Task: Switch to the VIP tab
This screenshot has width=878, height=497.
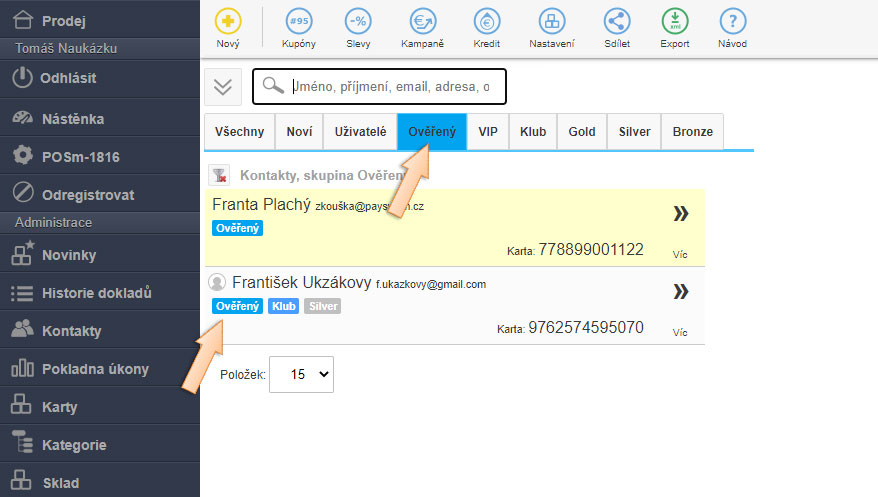Action: 488,132
